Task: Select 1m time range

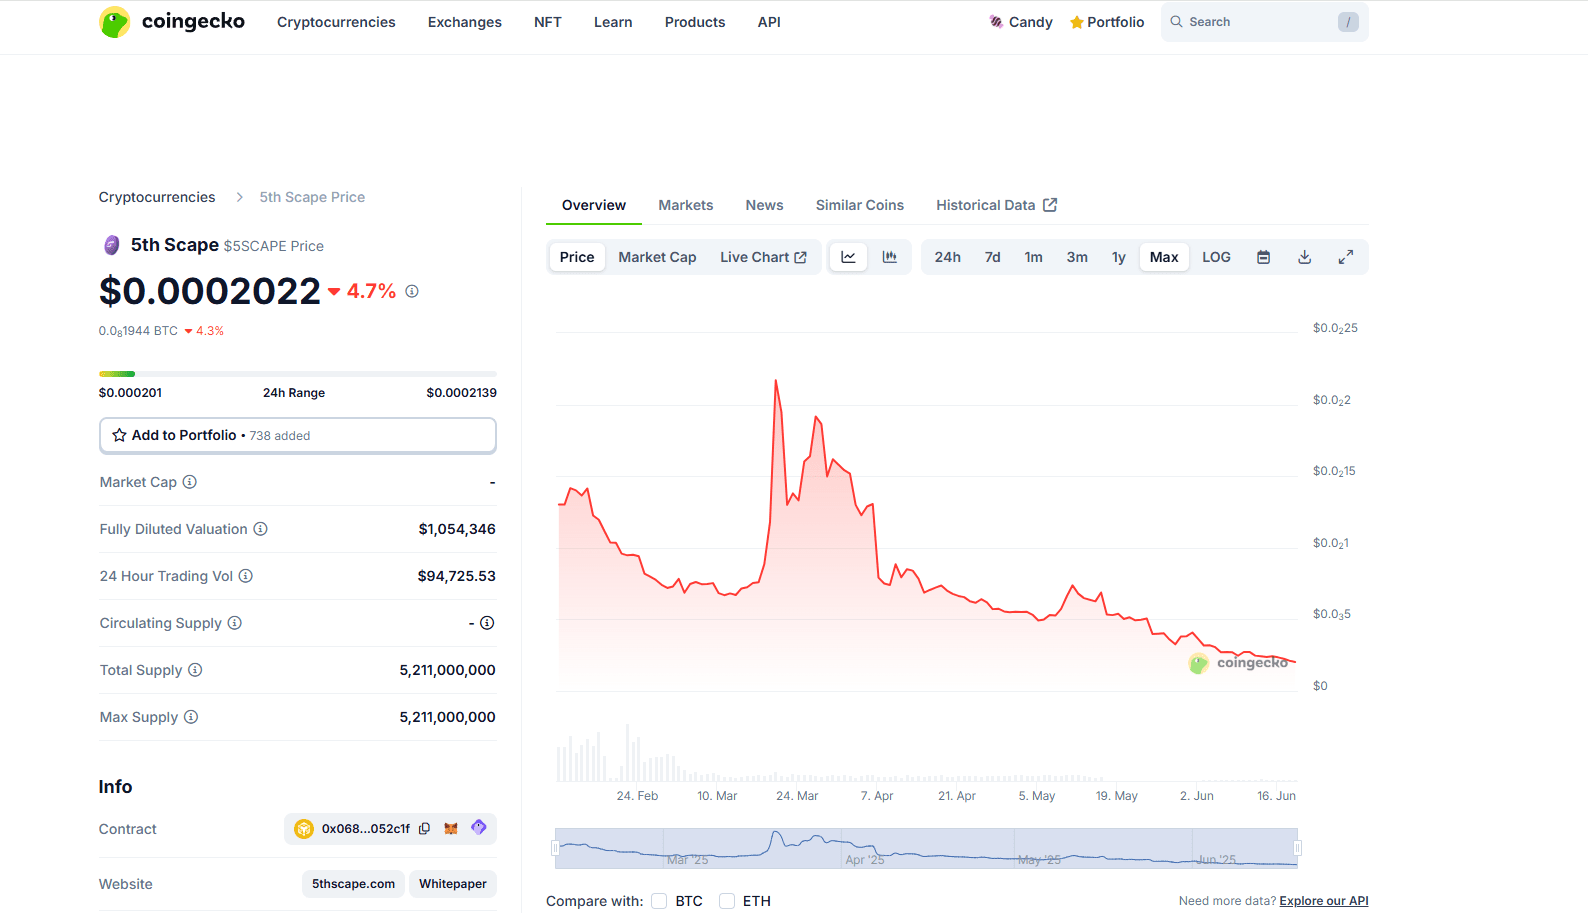Action: point(1034,257)
